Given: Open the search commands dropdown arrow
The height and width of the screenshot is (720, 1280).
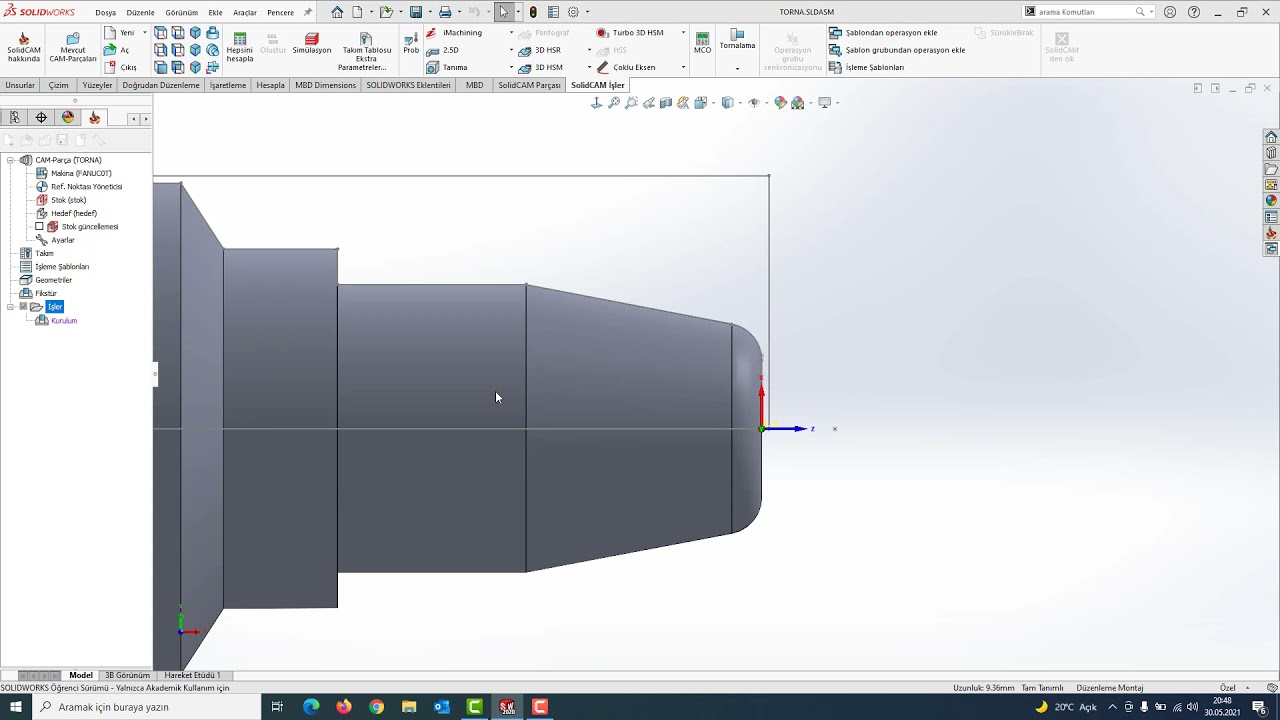Looking at the screenshot, I should point(1151,12).
